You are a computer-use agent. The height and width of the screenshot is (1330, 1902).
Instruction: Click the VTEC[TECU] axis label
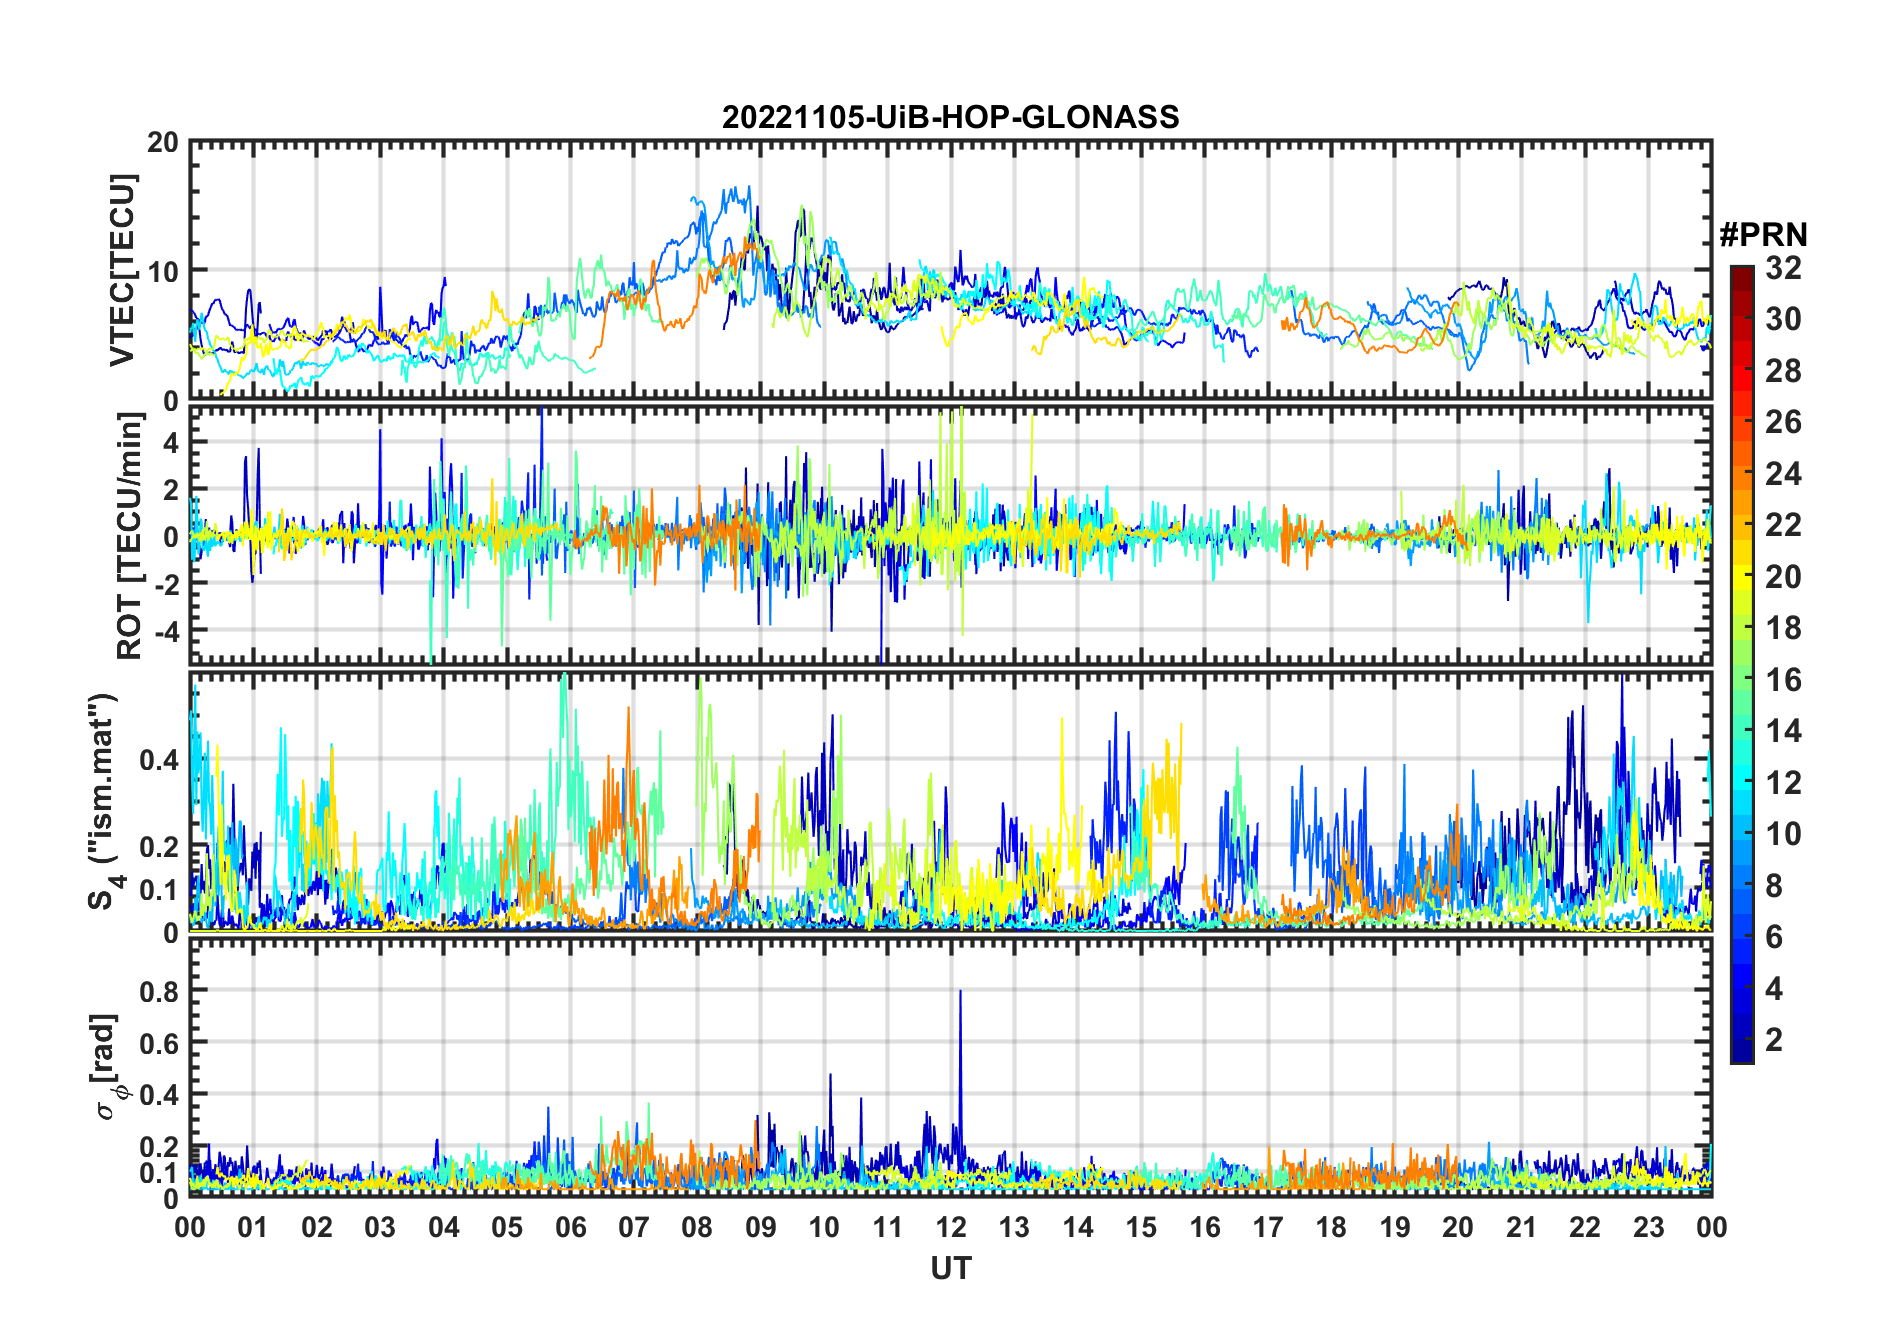coord(122,270)
